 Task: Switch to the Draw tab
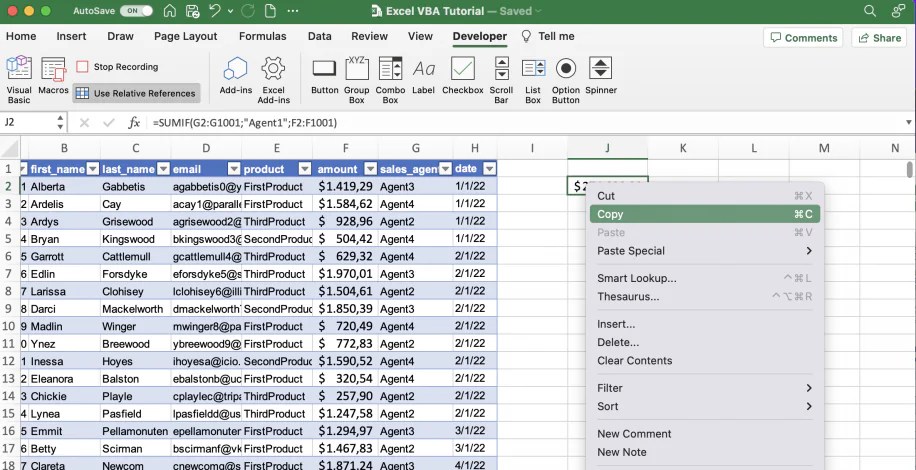(120, 36)
